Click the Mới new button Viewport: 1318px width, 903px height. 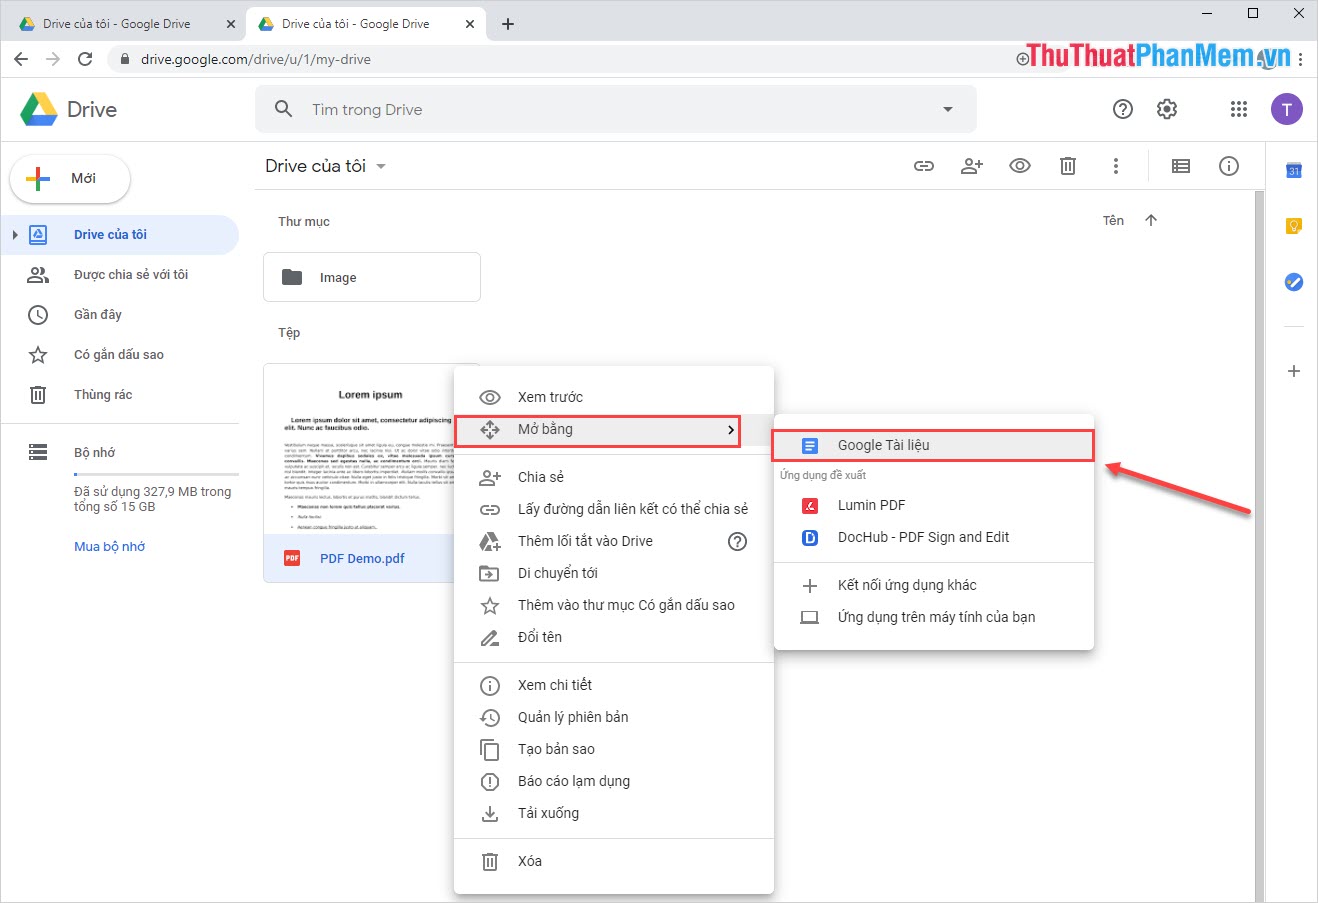click(x=70, y=178)
